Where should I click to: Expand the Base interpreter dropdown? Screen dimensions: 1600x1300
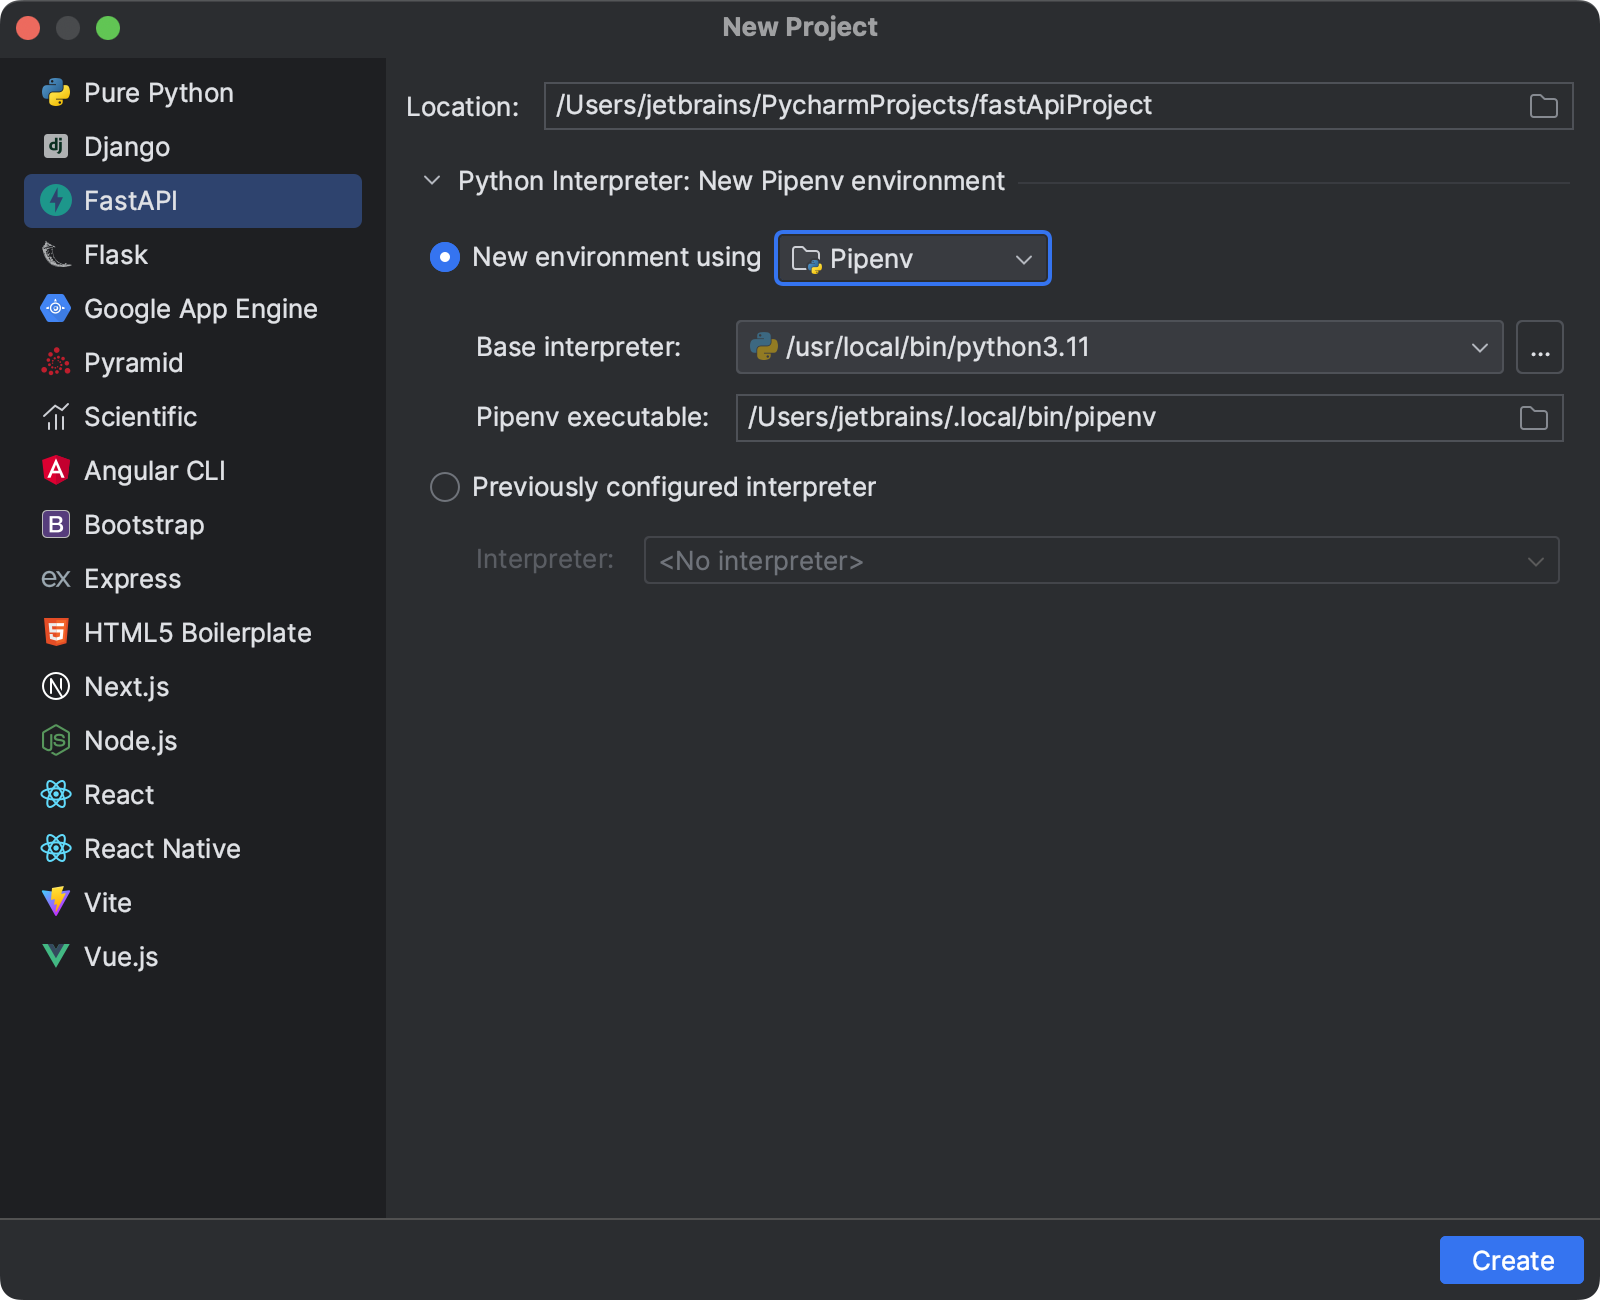click(1479, 347)
